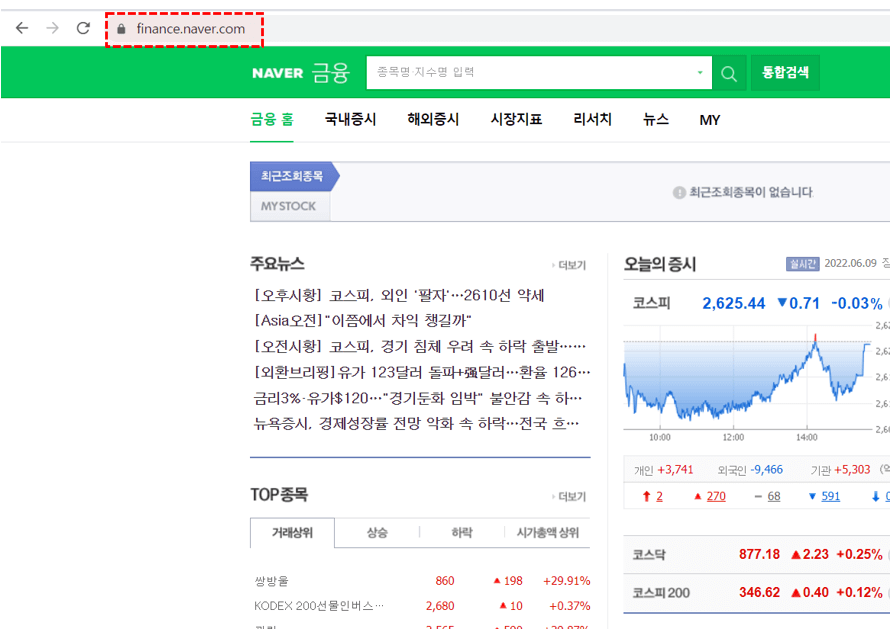
Task: Click the 금융 logo text
Action: pyautogui.click(x=331, y=72)
